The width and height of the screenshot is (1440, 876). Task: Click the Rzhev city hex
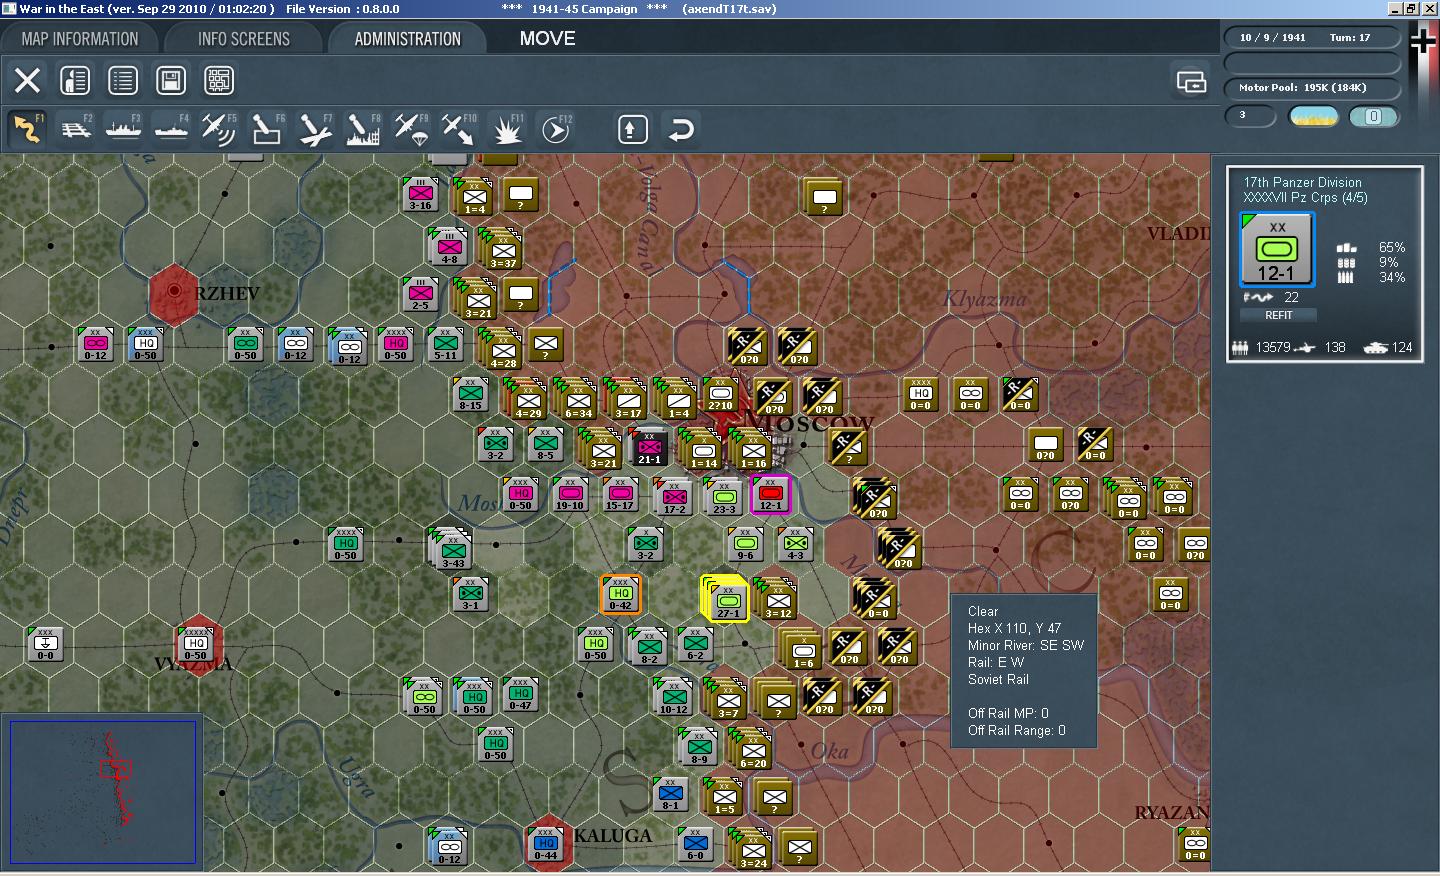[175, 293]
